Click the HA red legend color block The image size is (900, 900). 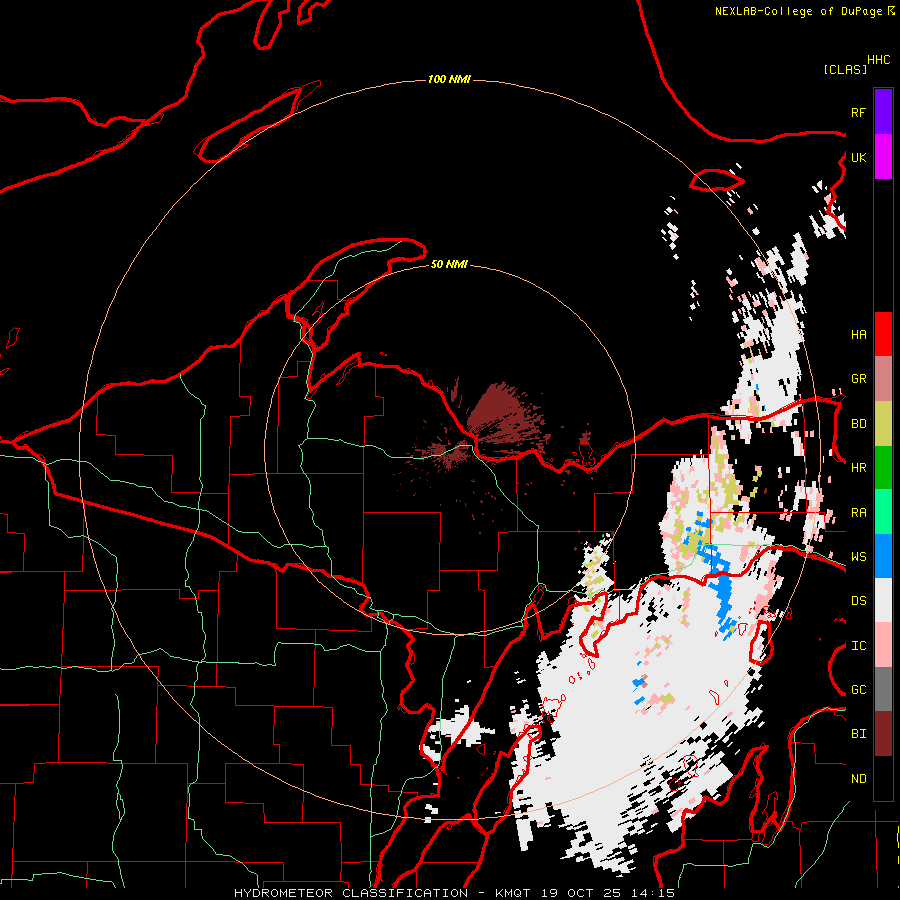point(883,334)
